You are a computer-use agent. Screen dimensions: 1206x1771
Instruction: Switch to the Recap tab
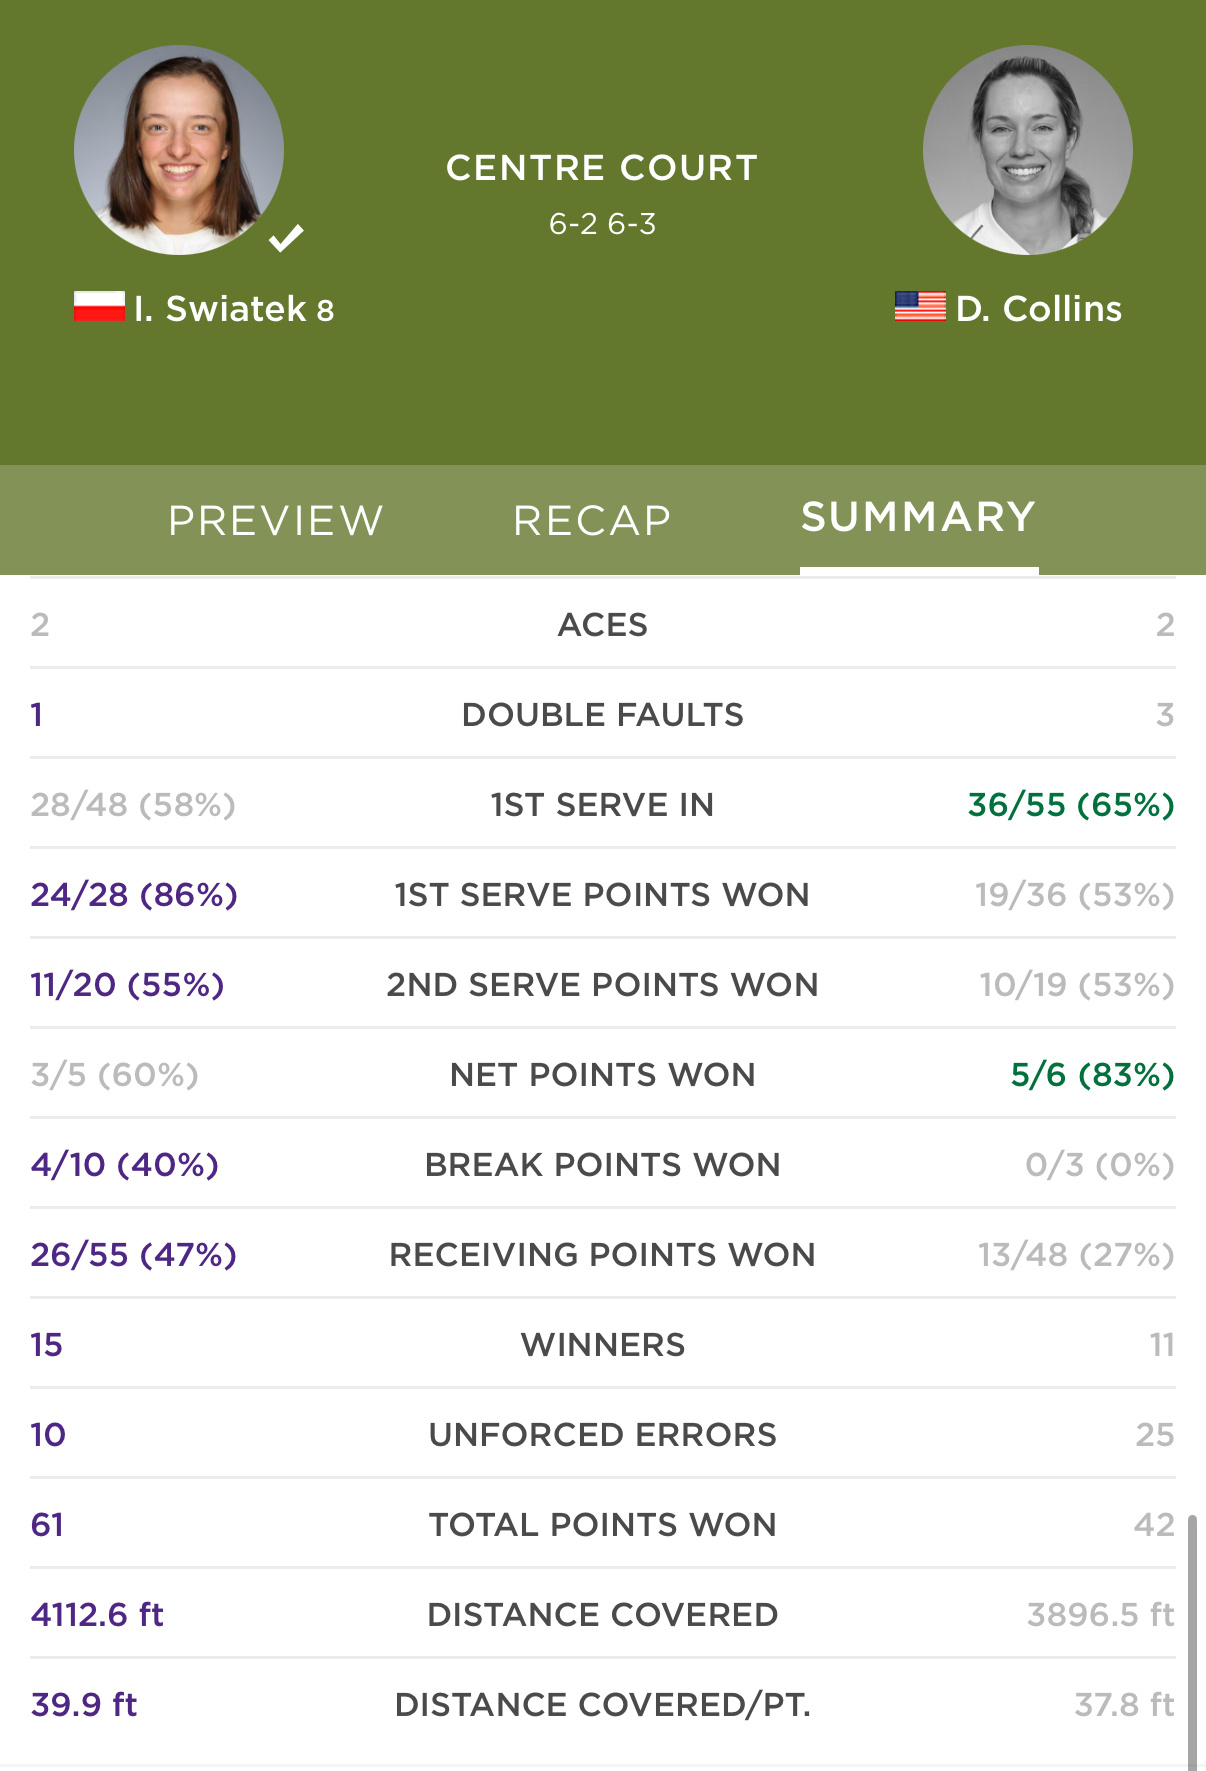tap(592, 520)
